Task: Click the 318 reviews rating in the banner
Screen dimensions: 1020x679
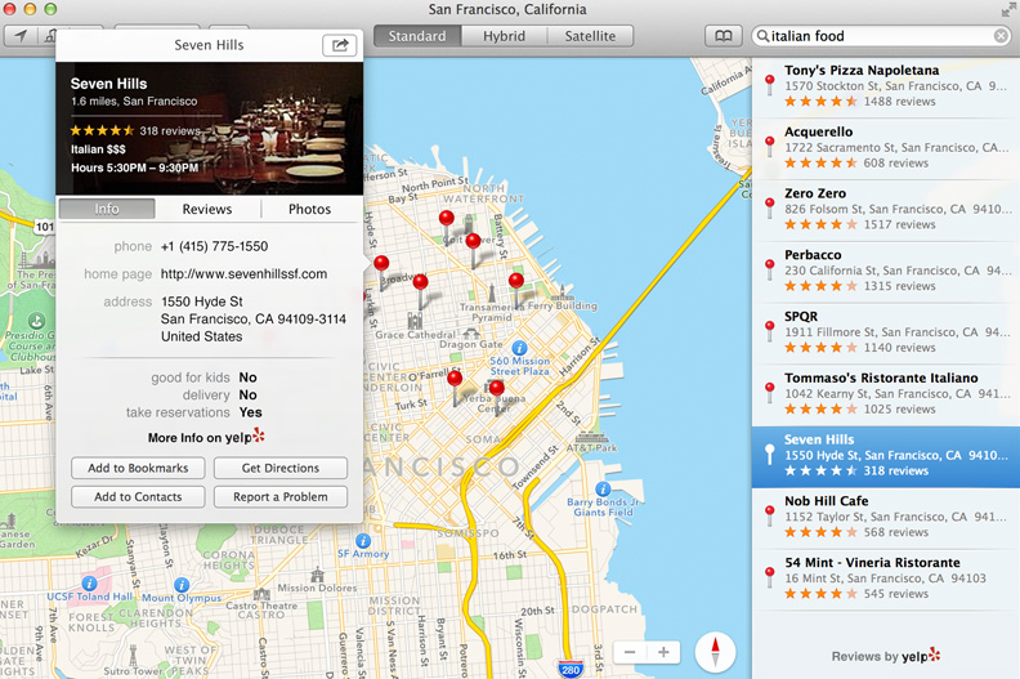Action: point(135,131)
